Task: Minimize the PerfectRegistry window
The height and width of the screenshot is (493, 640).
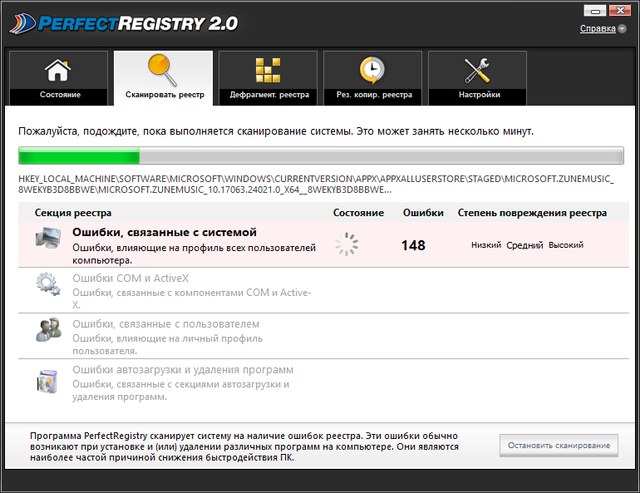Action: coord(597,9)
